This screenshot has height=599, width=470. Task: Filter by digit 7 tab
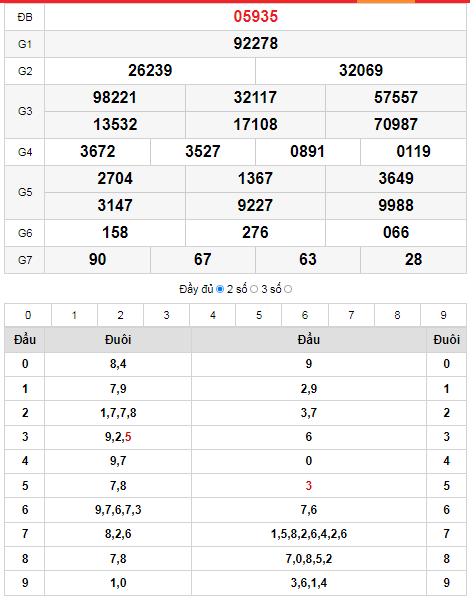(351, 315)
